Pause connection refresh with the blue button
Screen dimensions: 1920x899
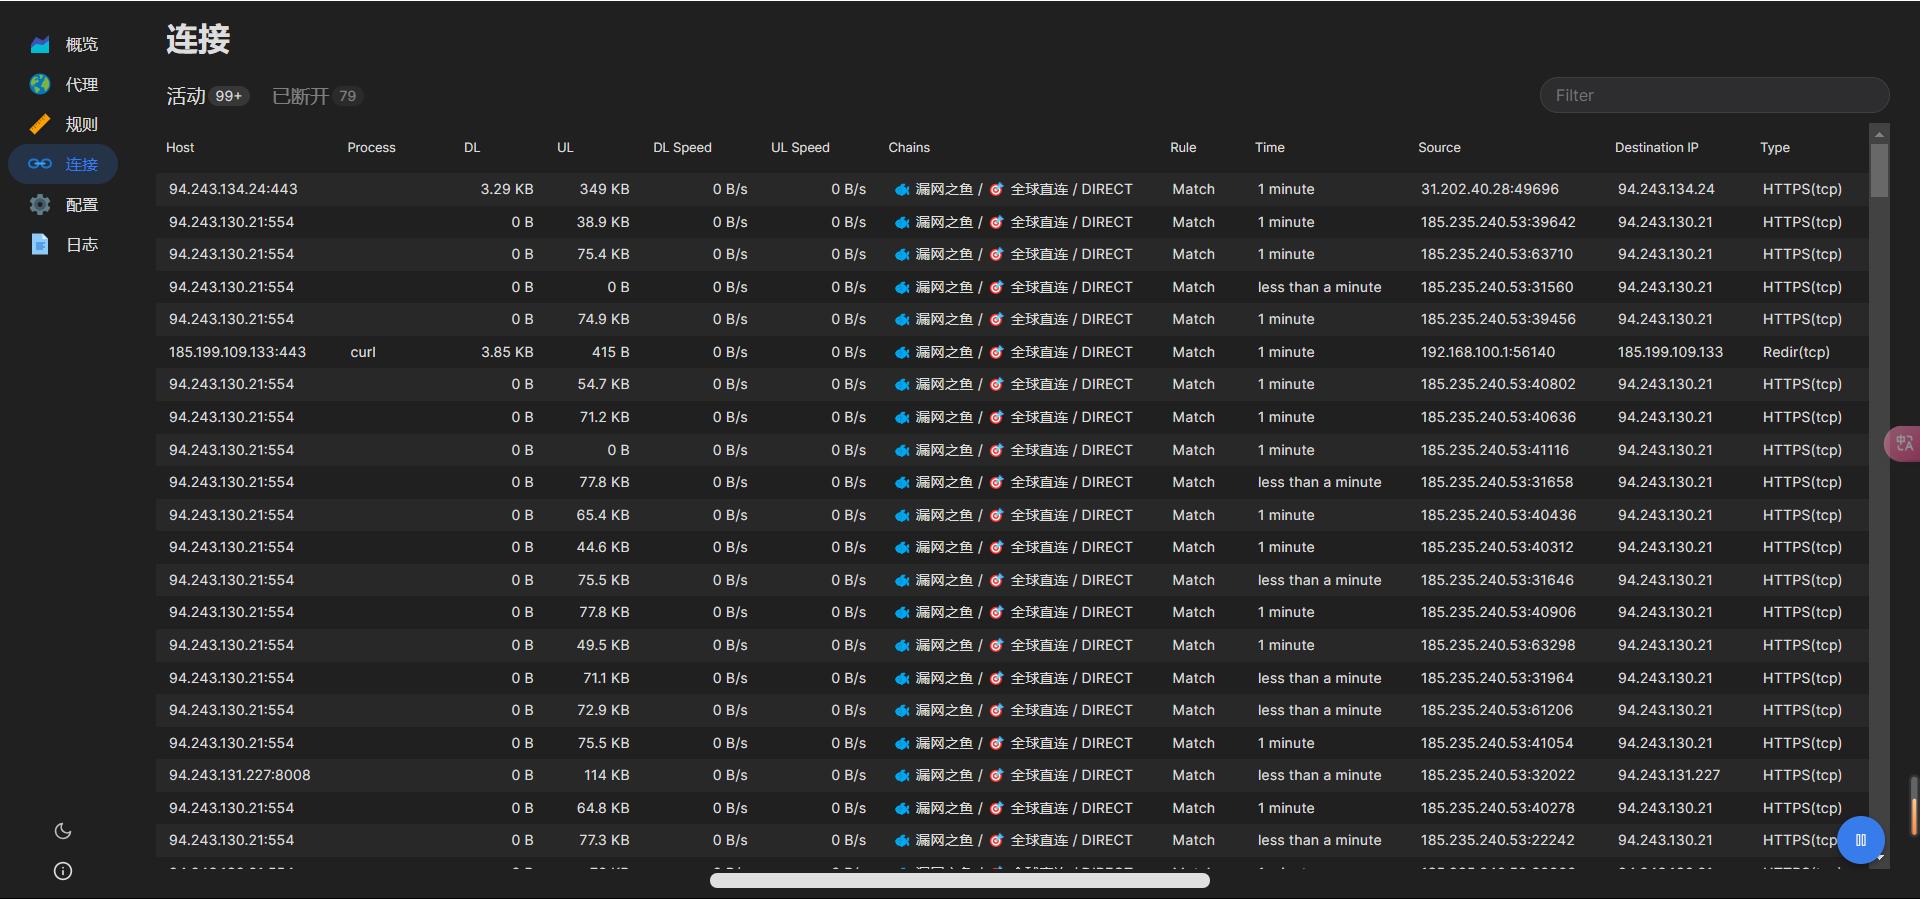coord(1861,840)
